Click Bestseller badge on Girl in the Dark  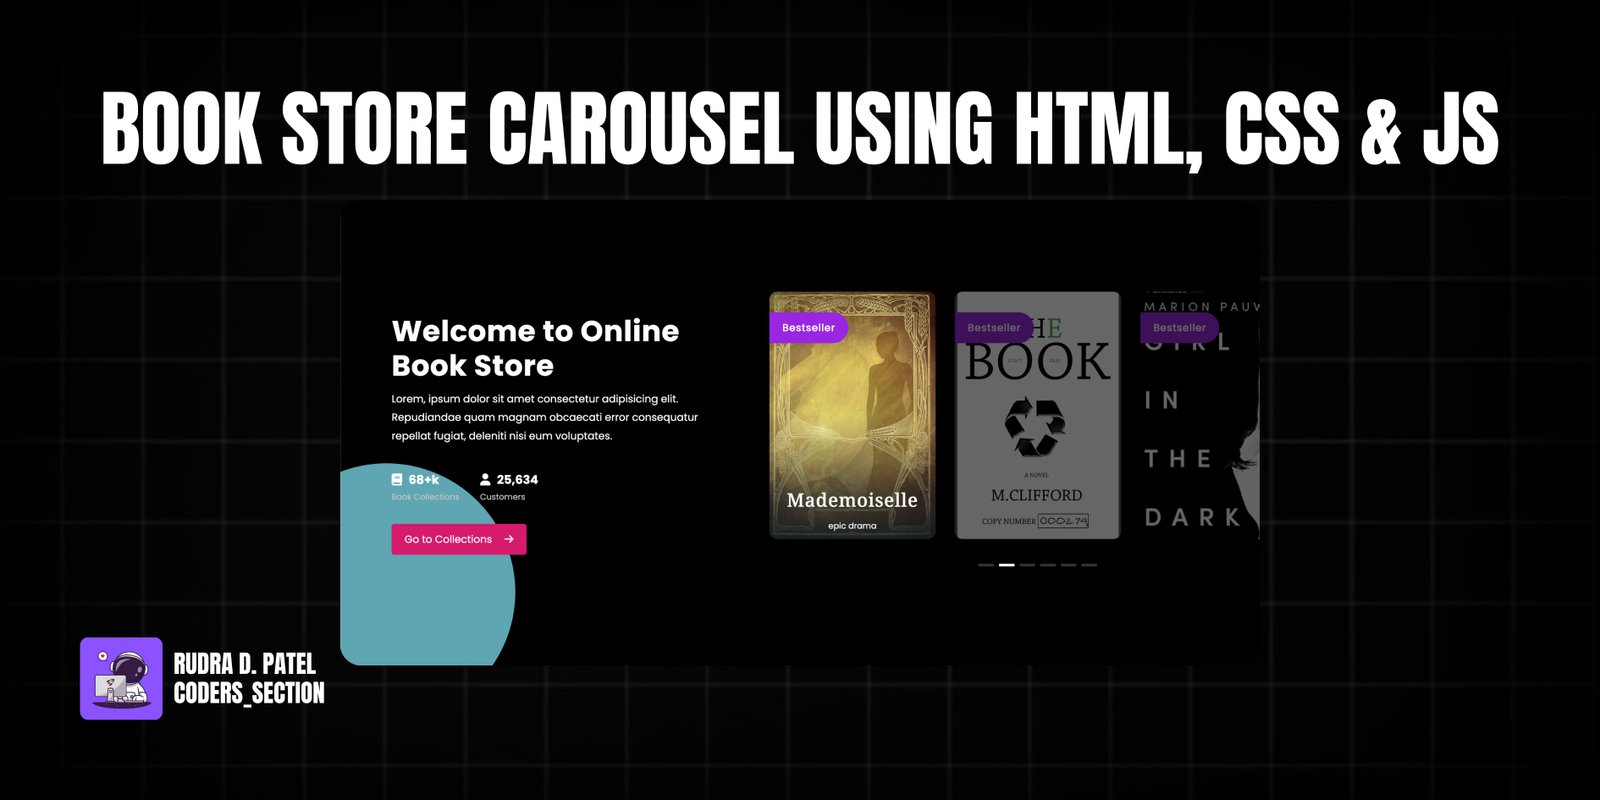1180,328
